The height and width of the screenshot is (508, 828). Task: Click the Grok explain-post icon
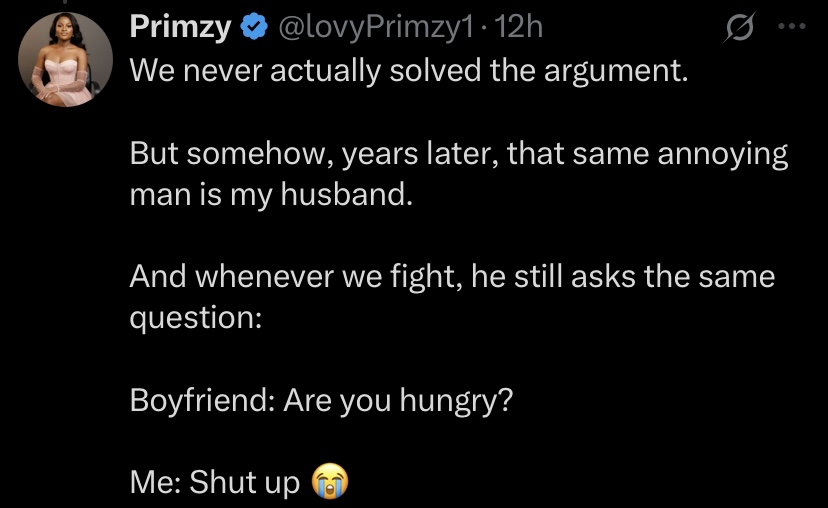[x=740, y=26]
